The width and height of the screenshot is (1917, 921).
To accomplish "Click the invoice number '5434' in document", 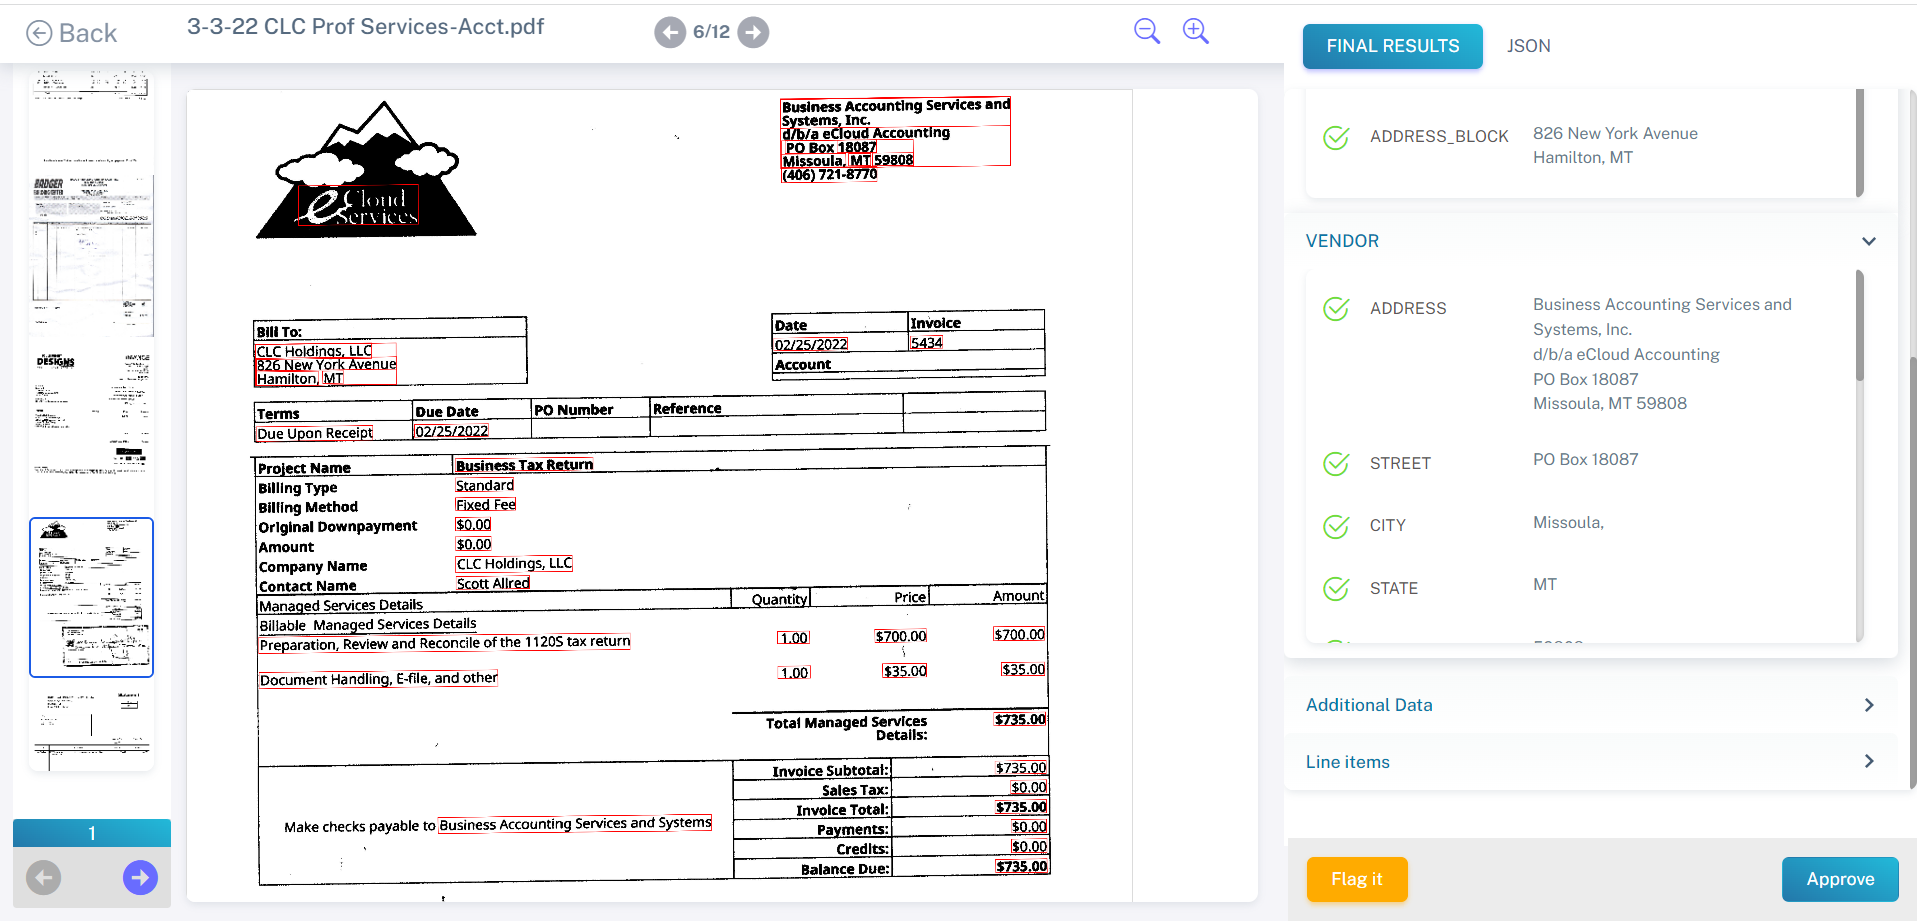I will point(926,343).
